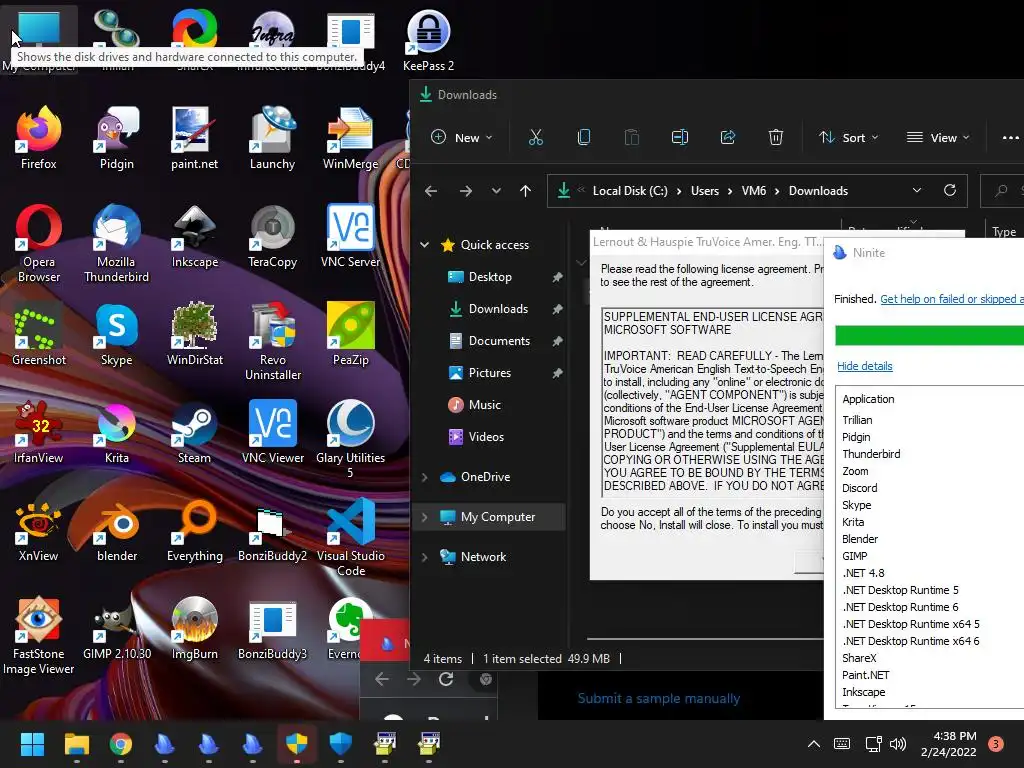Open the New dropdown in Explorer
This screenshot has width=1024, height=768.
(462, 137)
